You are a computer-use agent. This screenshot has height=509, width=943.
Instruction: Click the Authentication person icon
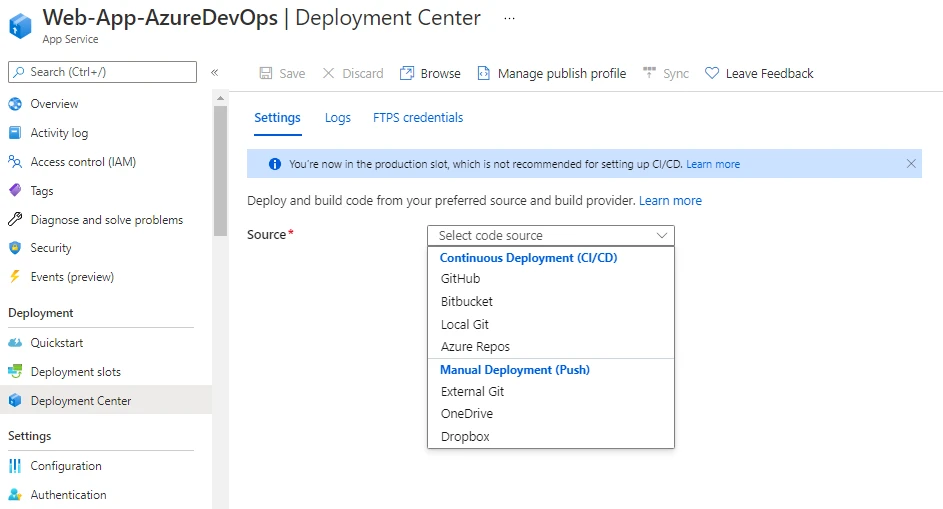click(15, 495)
